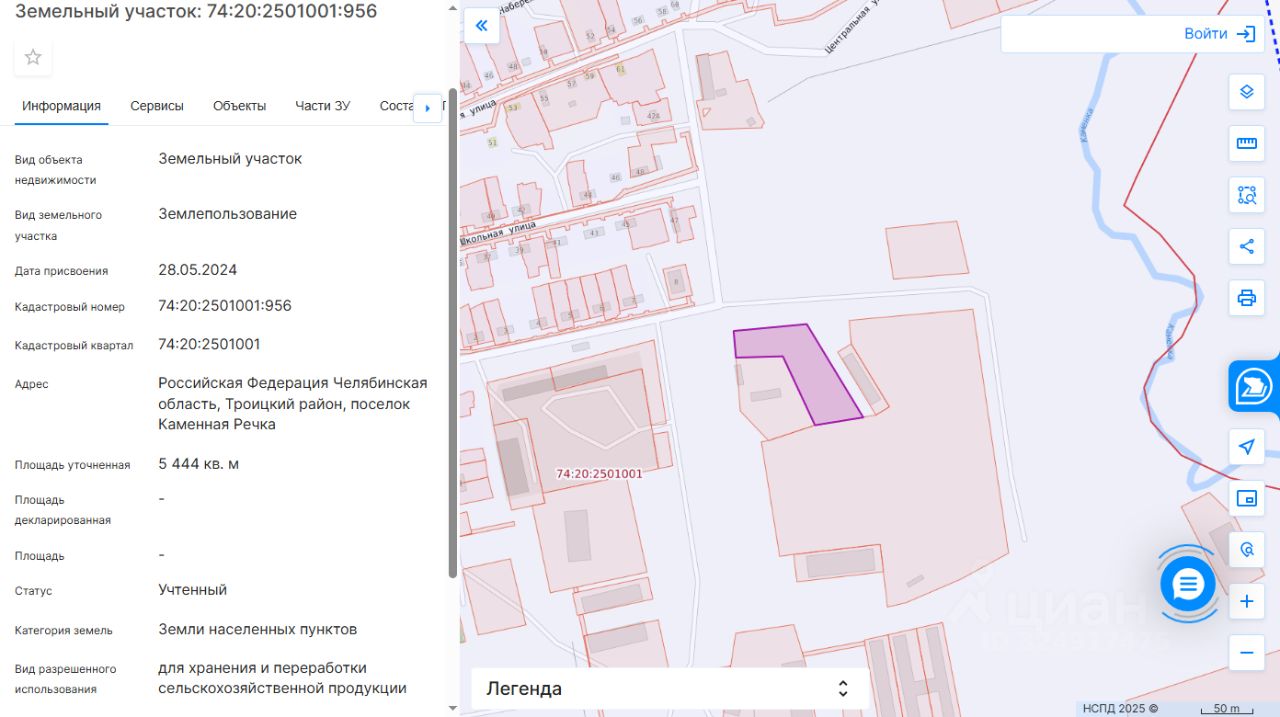Click cadastral quarter value 74:20:2501001
1280x717 pixels.
(209, 344)
